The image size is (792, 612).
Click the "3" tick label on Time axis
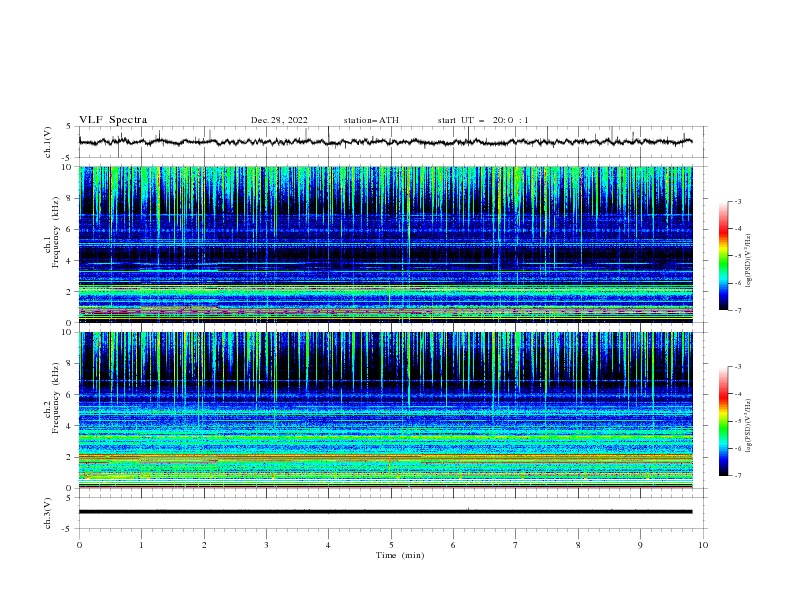tap(266, 545)
